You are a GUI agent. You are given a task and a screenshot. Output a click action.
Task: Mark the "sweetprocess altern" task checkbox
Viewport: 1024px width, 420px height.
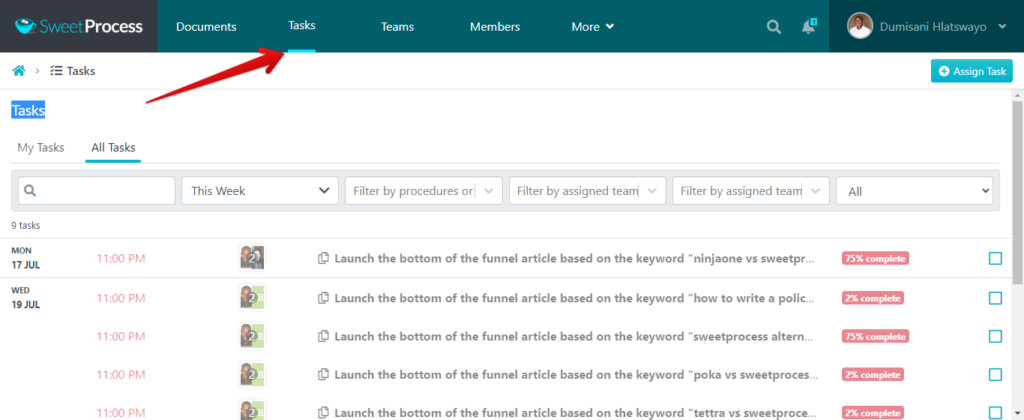[995, 336]
